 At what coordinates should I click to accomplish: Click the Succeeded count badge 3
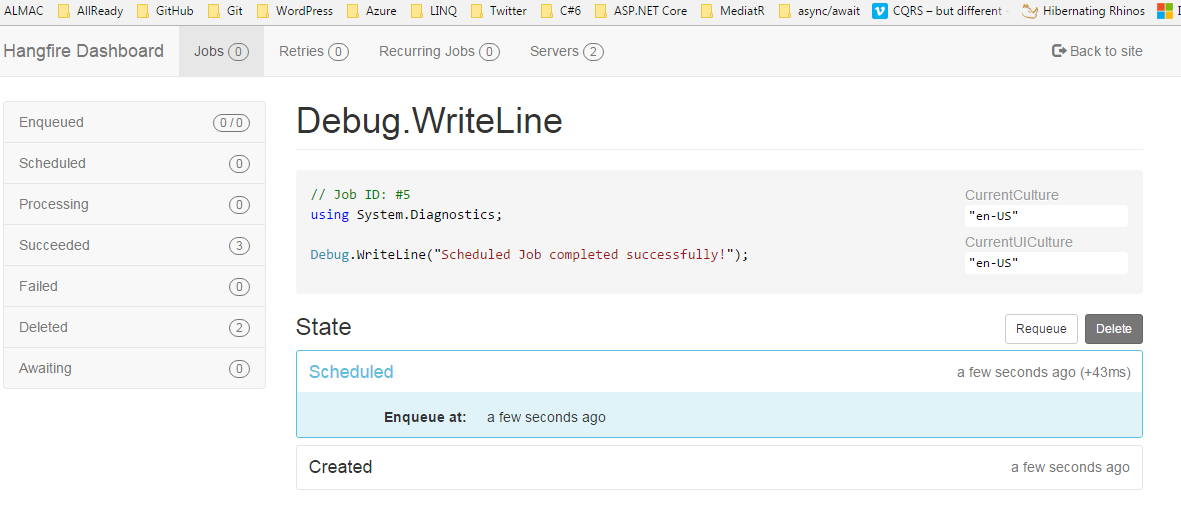(240, 245)
